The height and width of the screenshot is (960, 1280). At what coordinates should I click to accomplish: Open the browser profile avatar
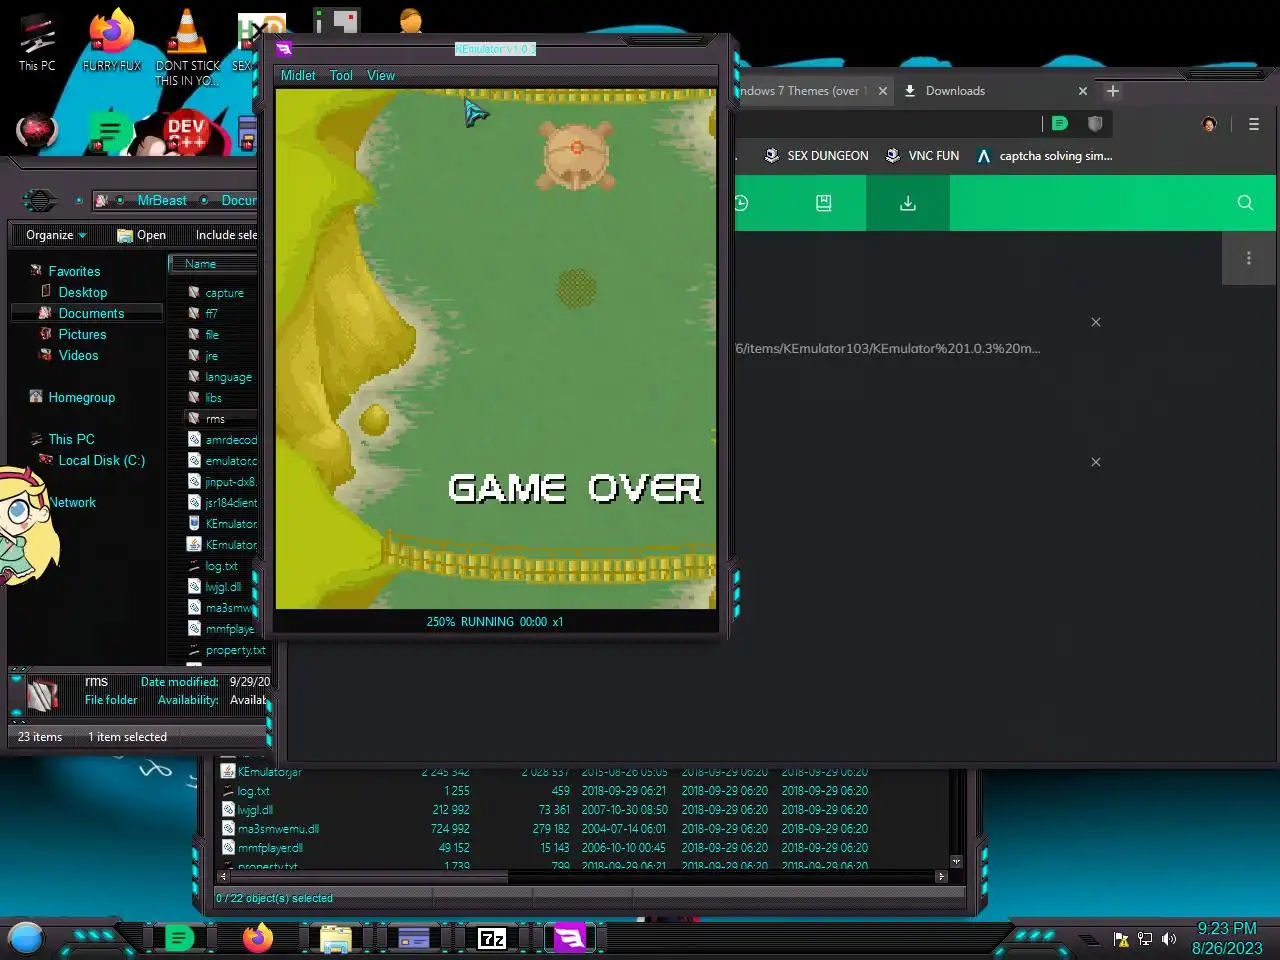coord(1209,124)
